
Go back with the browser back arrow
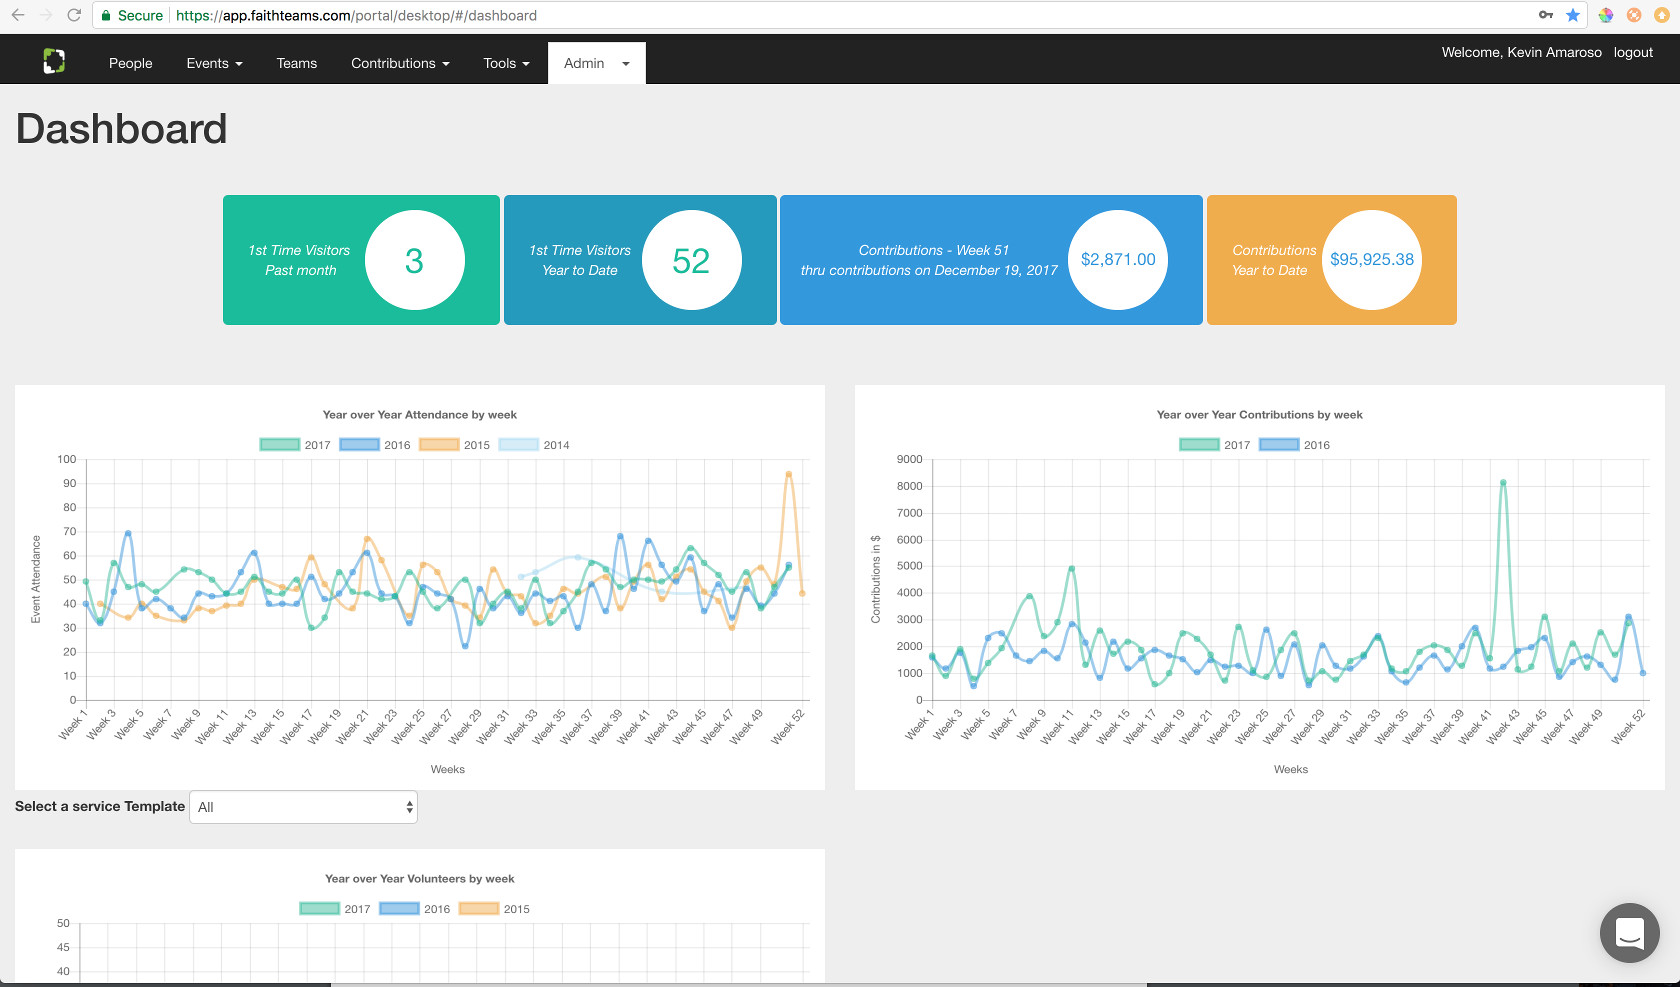(18, 15)
